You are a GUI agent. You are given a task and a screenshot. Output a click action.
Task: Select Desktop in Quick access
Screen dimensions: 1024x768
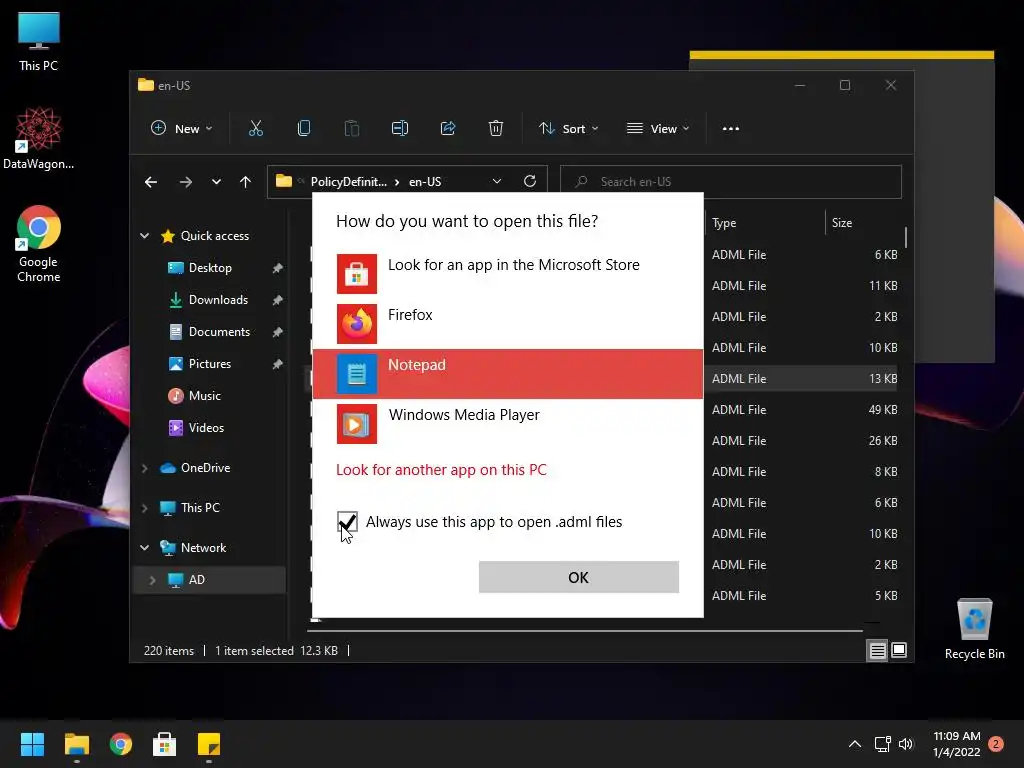pos(210,268)
